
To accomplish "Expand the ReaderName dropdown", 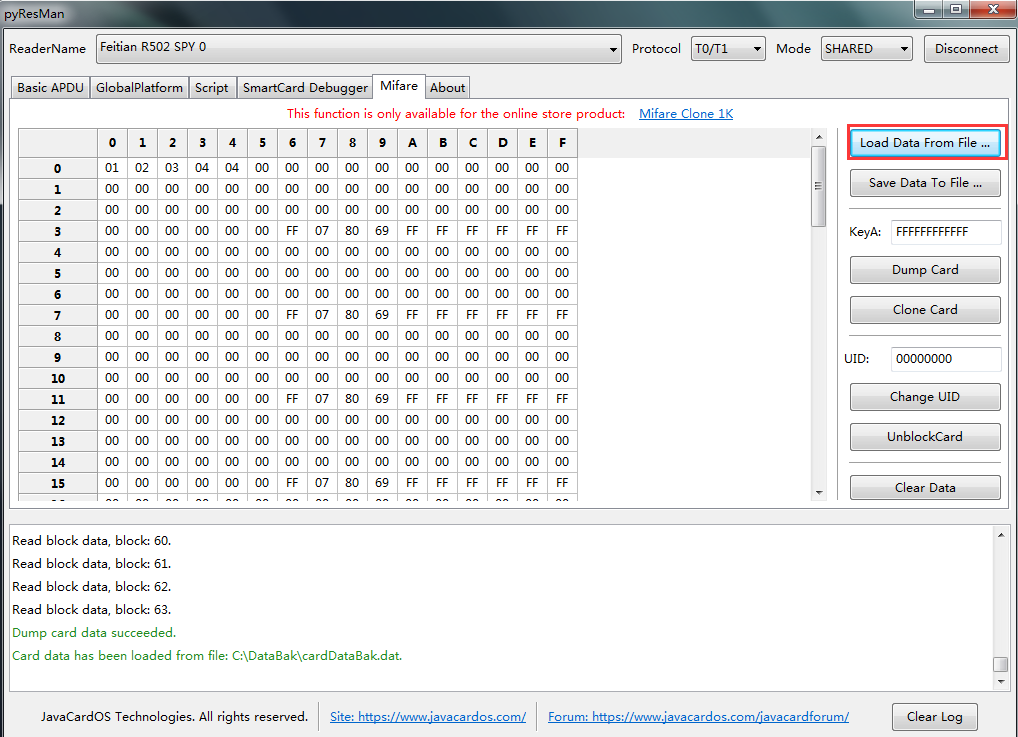I will pos(614,49).
